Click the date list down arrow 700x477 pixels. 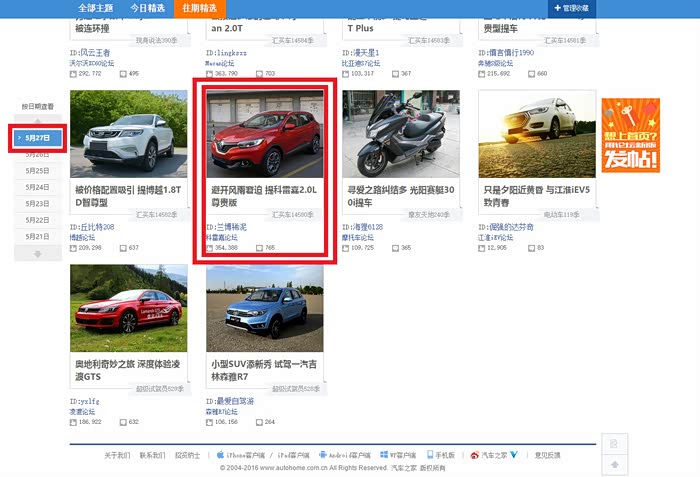37,254
